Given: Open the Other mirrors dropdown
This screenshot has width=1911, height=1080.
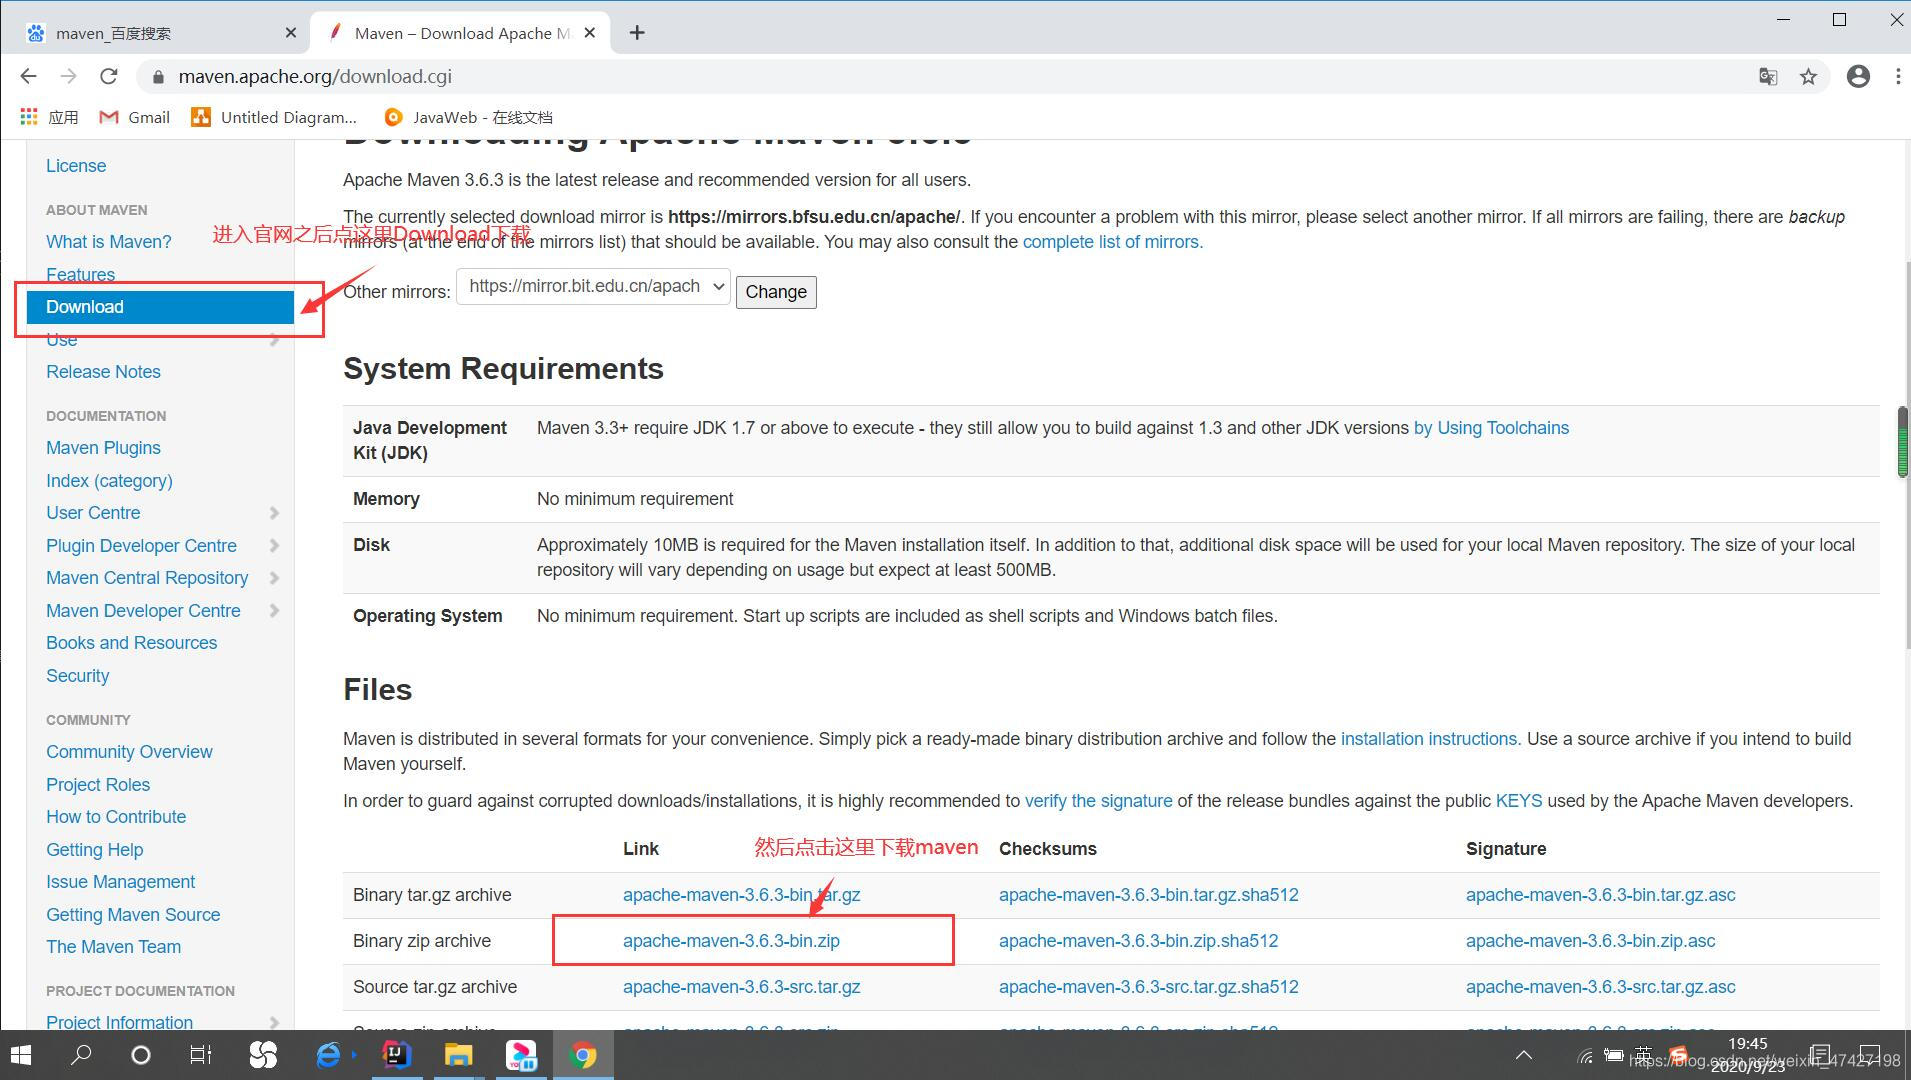Looking at the screenshot, I should [x=594, y=287].
